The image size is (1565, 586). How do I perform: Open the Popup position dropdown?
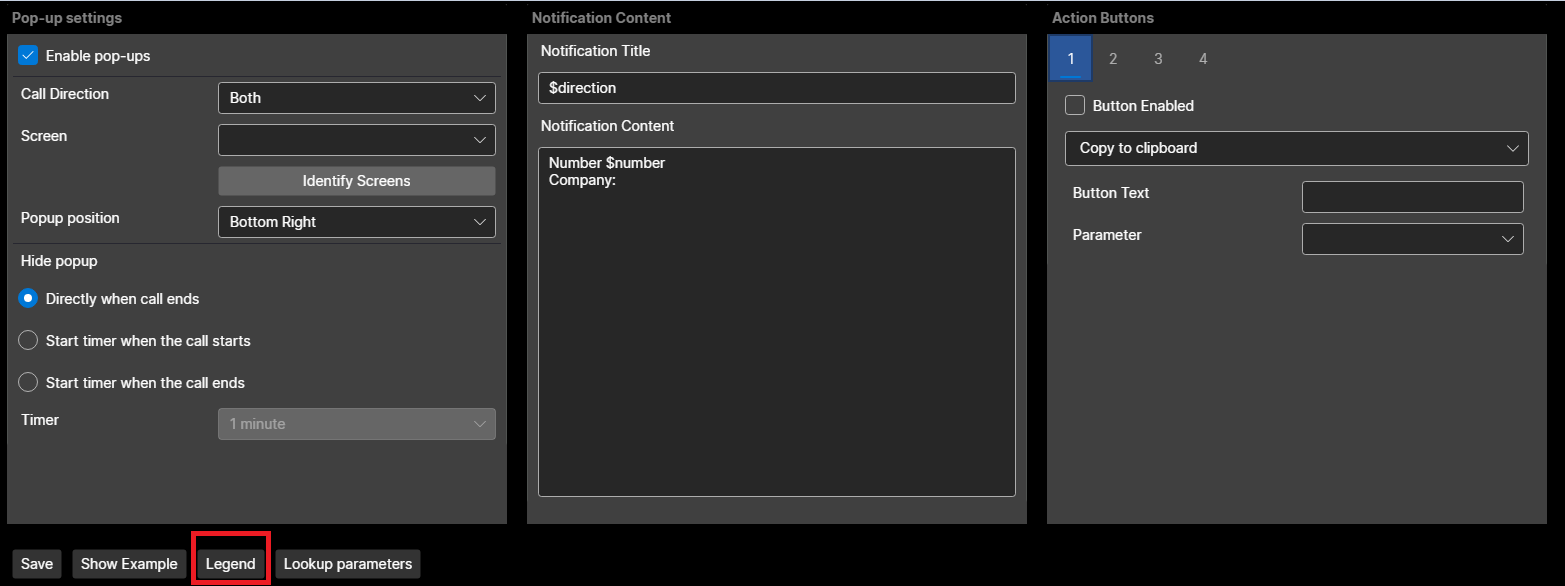pos(357,222)
